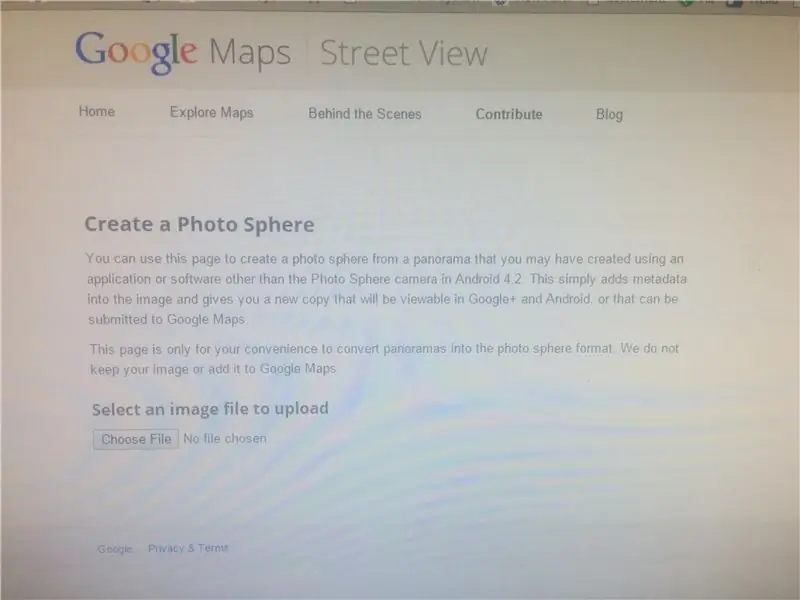The height and width of the screenshot is (600, 800).
Task: Select the Contribute tab
Action: (509, 114)
